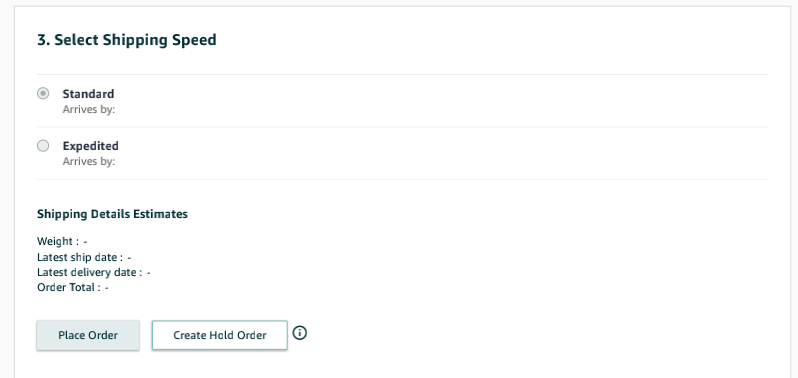This screenshot has height=378, width=798.
Task: Click the Latest ship date label
Action: click(80, 257)
